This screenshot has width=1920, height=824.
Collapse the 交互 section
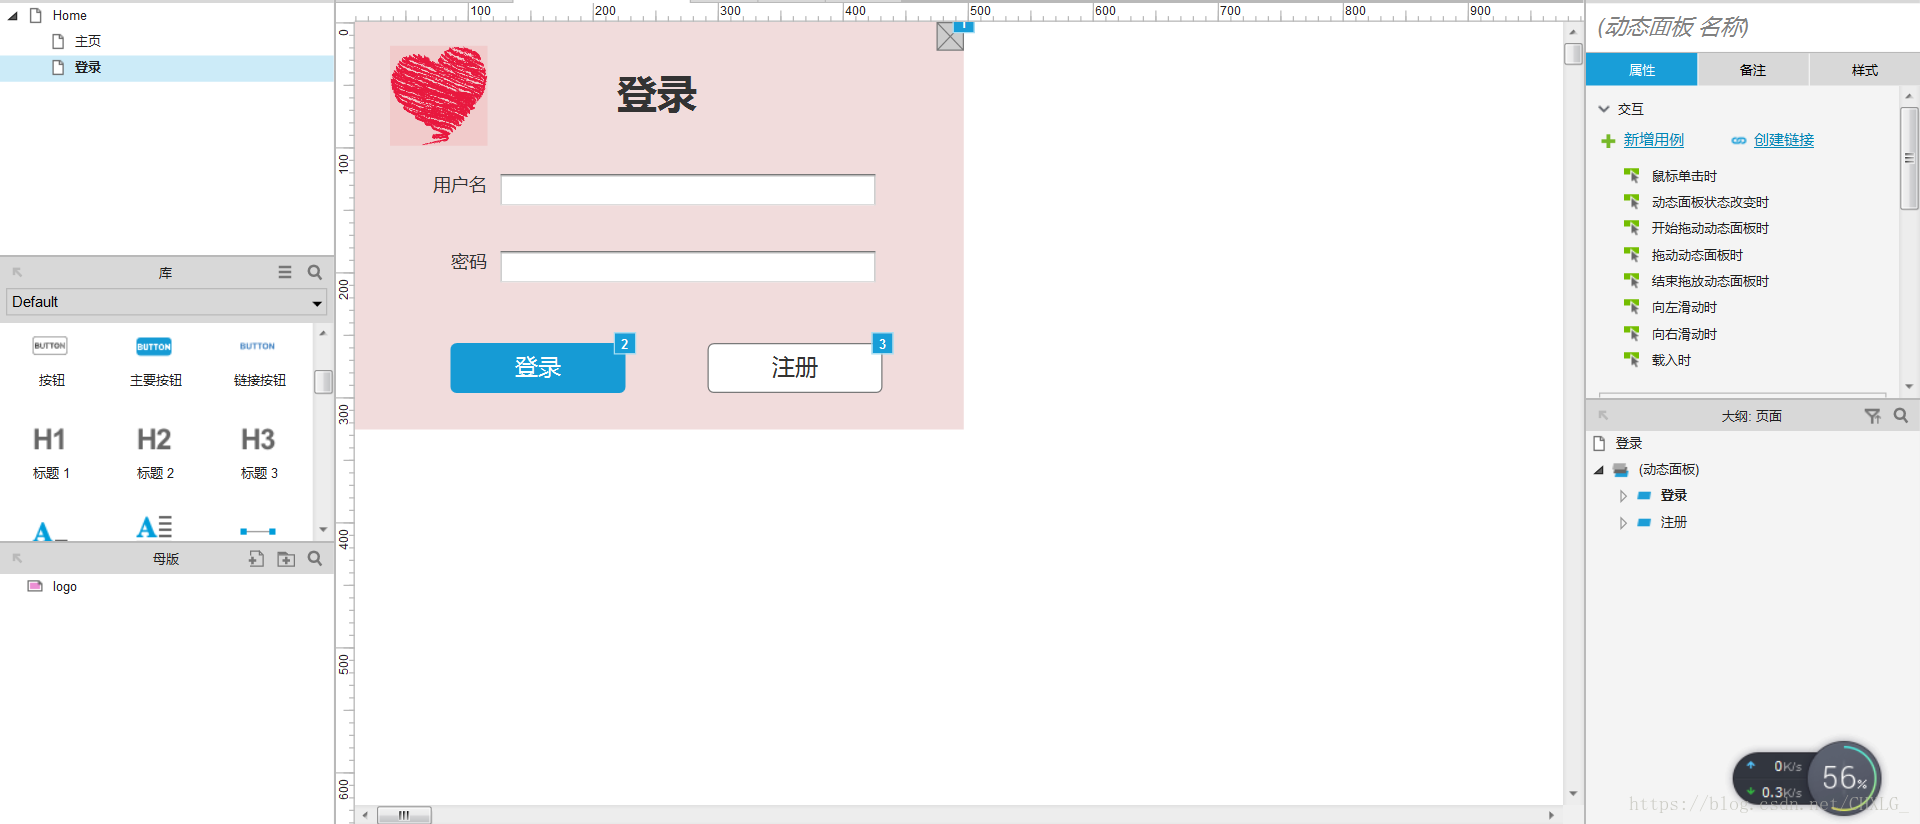coord(1604,109)
